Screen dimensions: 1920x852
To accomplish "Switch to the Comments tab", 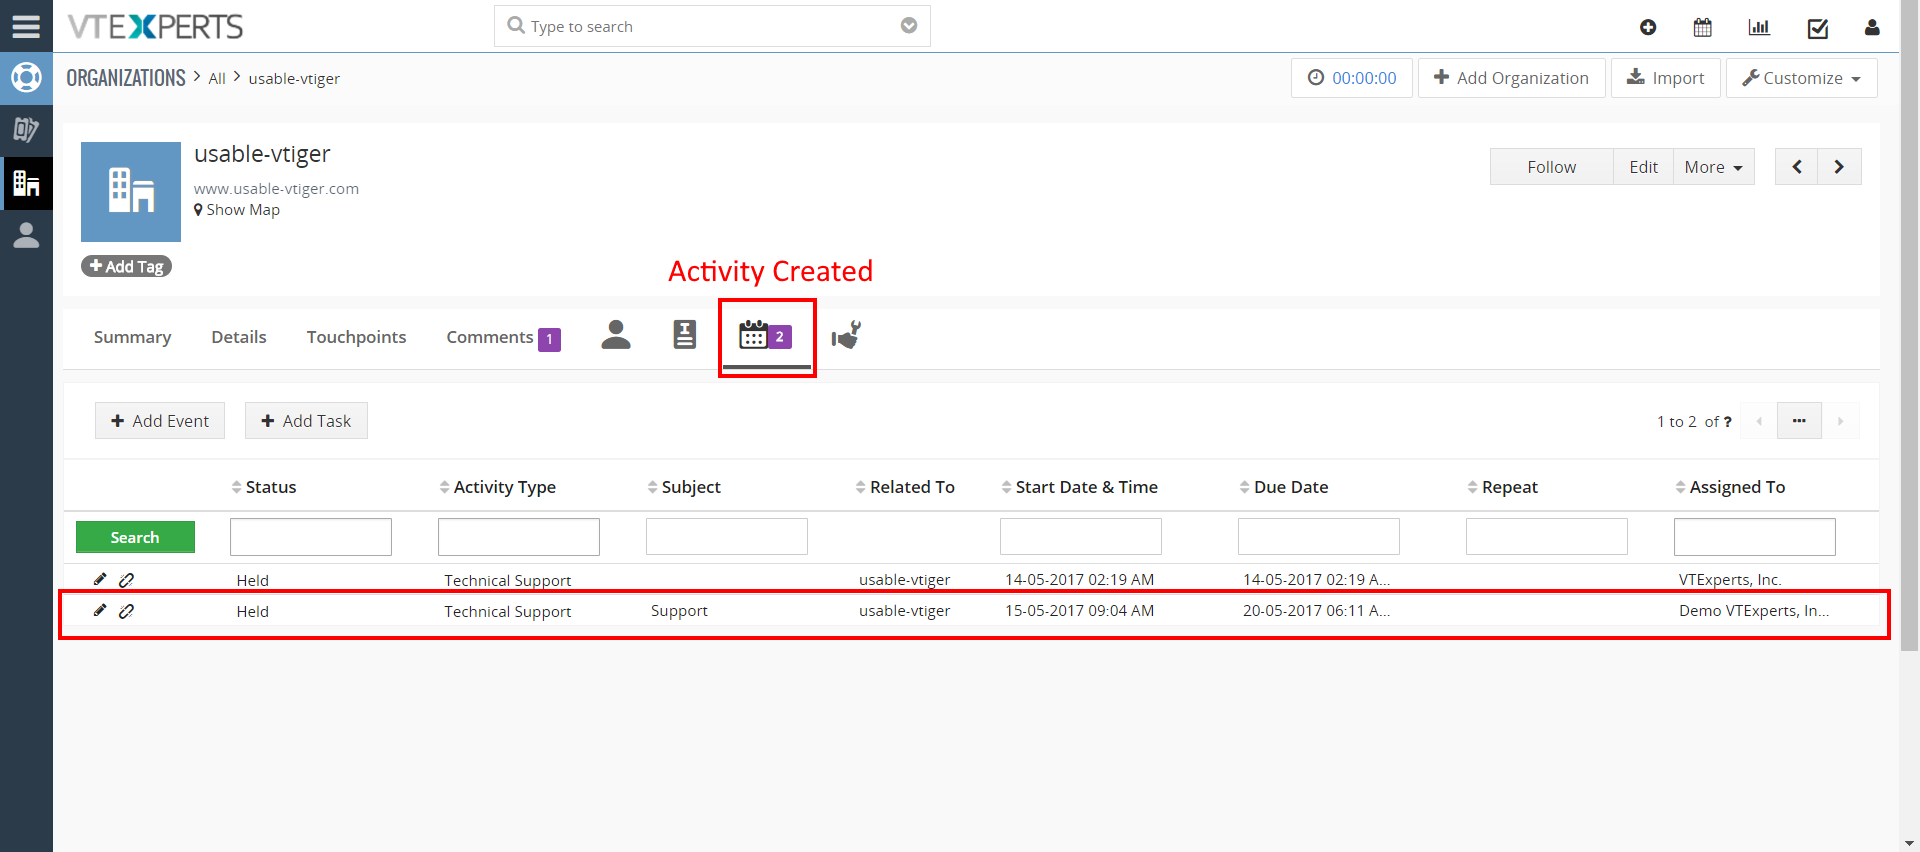I will coord(502,338).
